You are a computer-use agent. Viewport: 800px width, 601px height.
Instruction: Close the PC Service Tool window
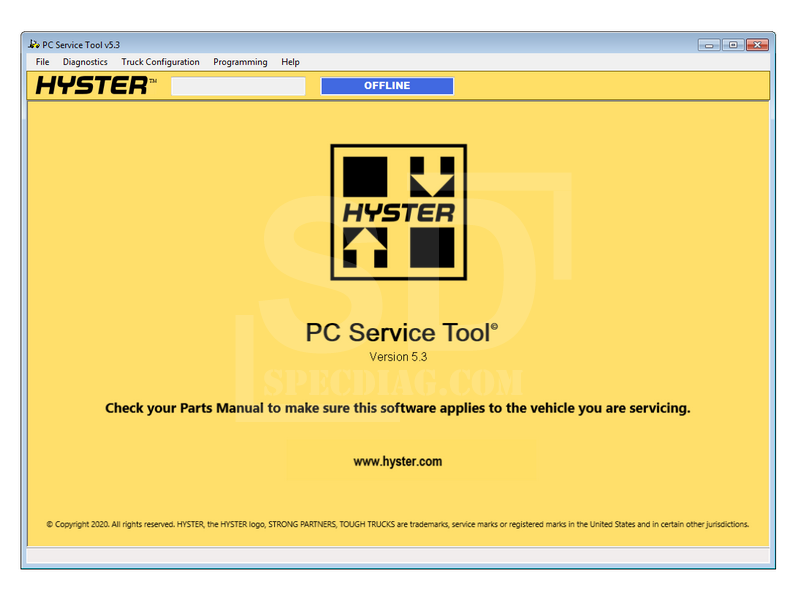tap(758, 44)
